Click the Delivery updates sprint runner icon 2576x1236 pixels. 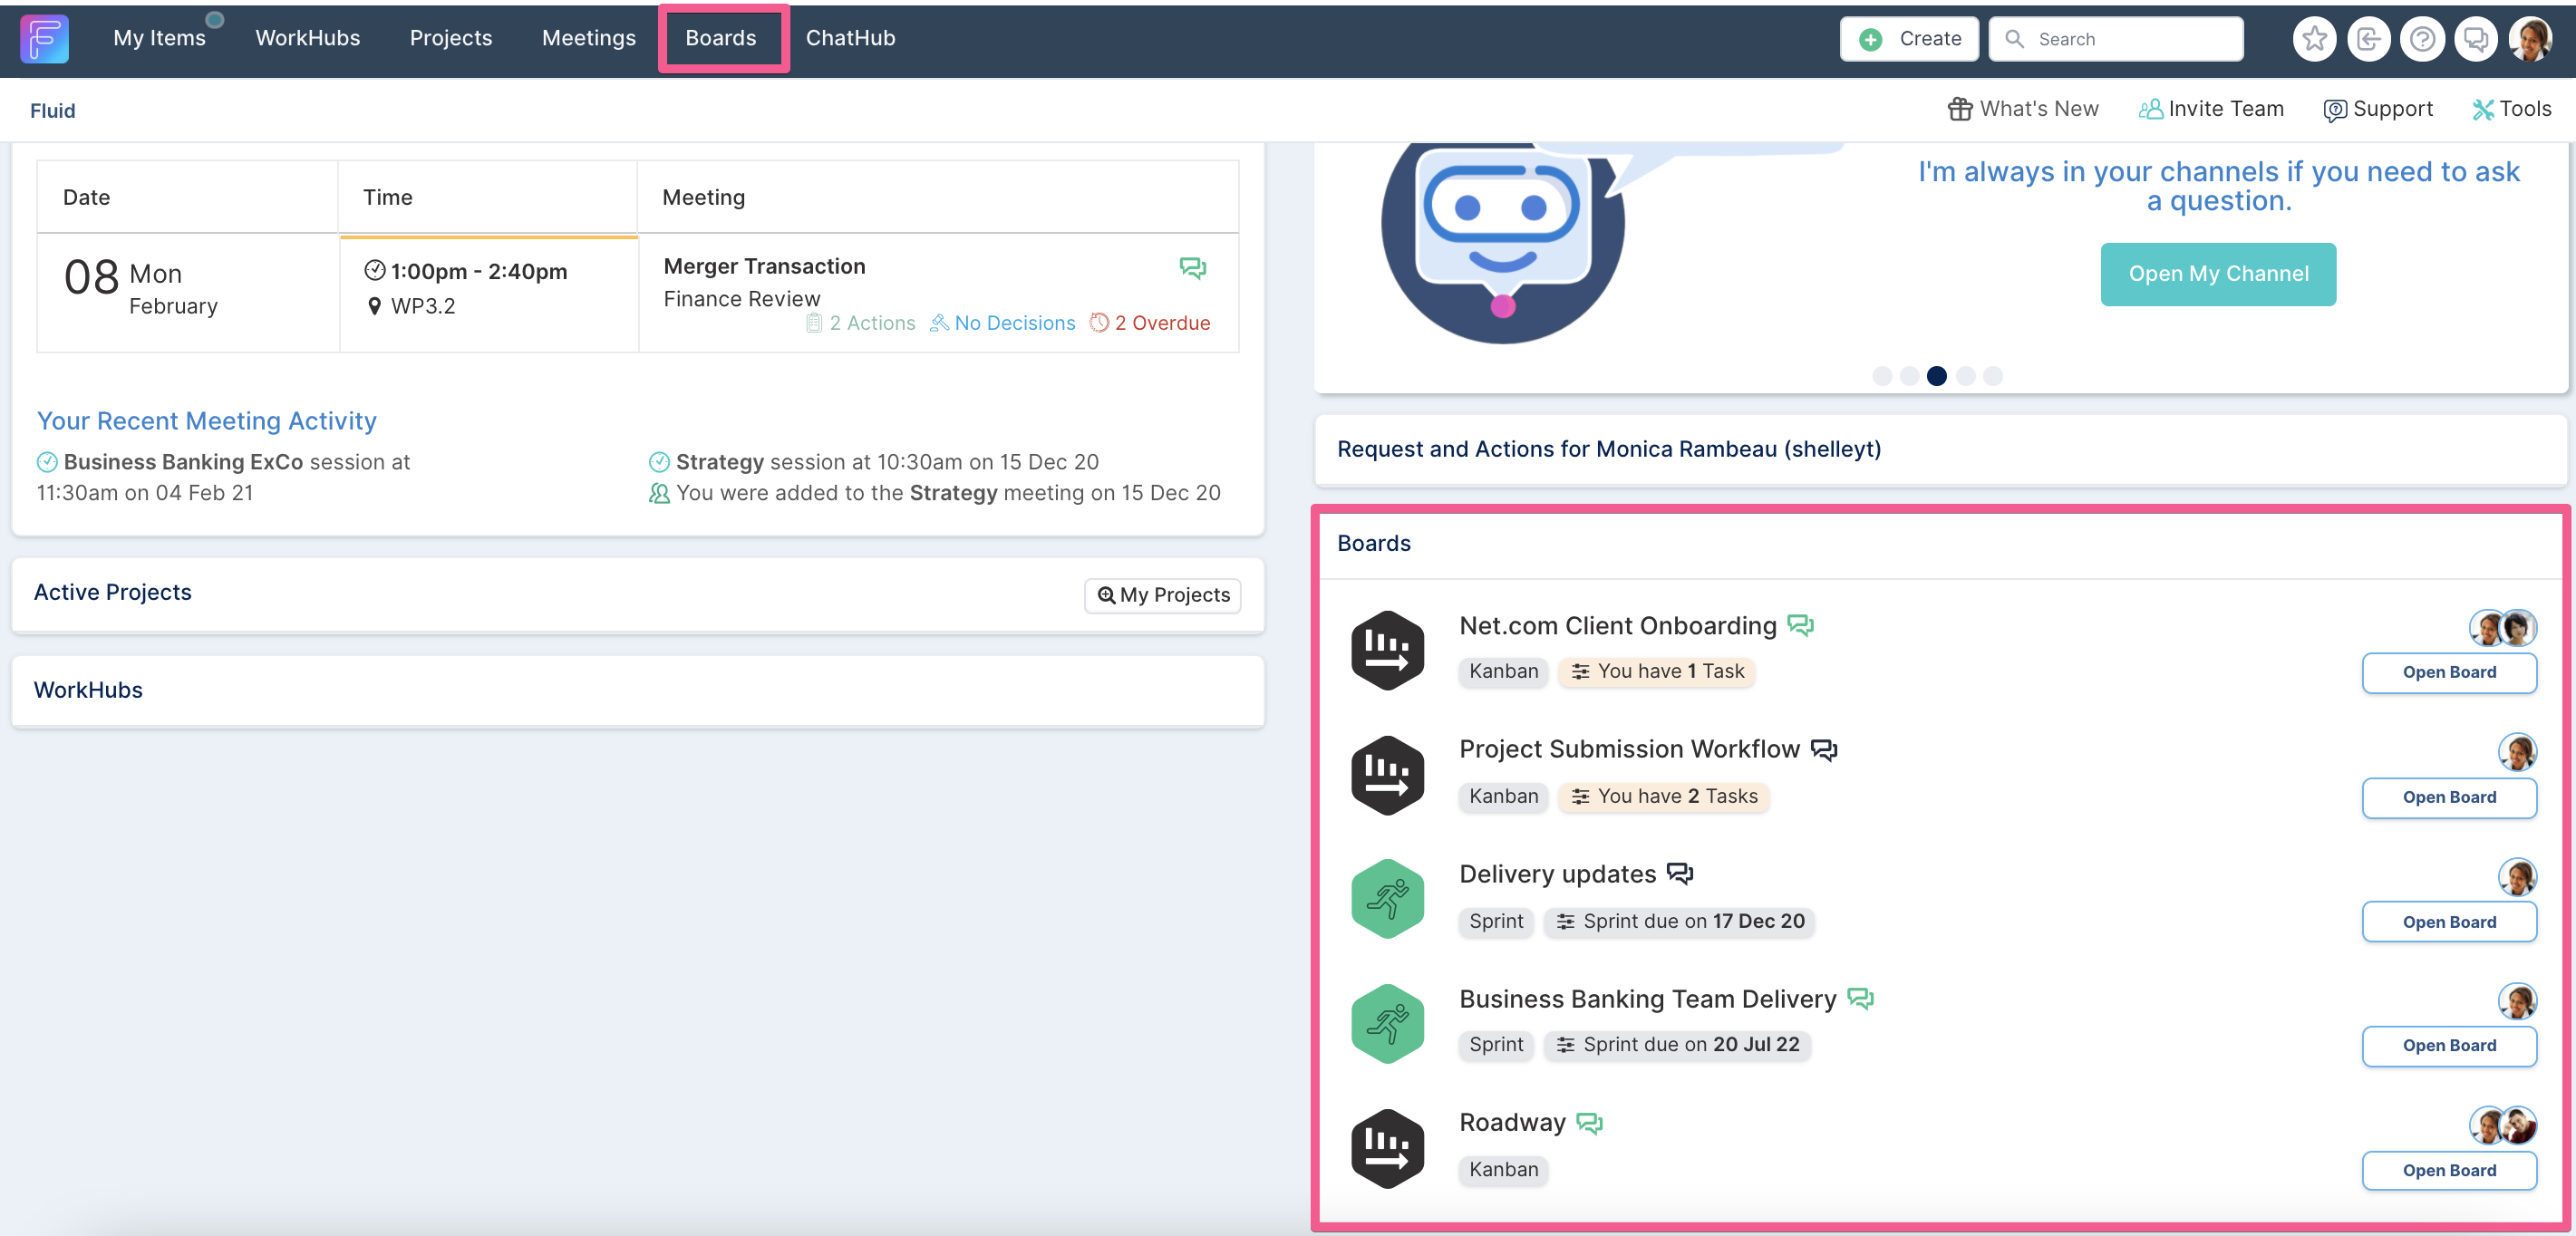tap(1388, 899)
